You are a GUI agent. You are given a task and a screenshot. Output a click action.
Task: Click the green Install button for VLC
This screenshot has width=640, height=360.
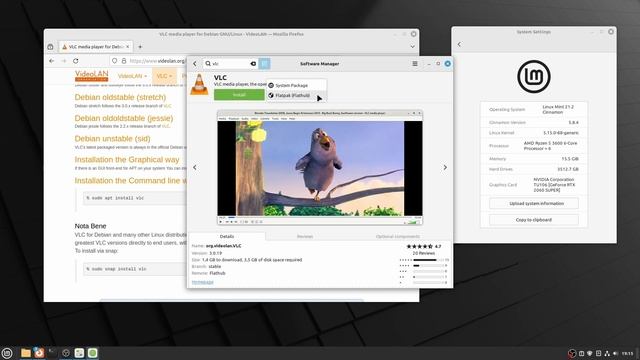point(239,95)
